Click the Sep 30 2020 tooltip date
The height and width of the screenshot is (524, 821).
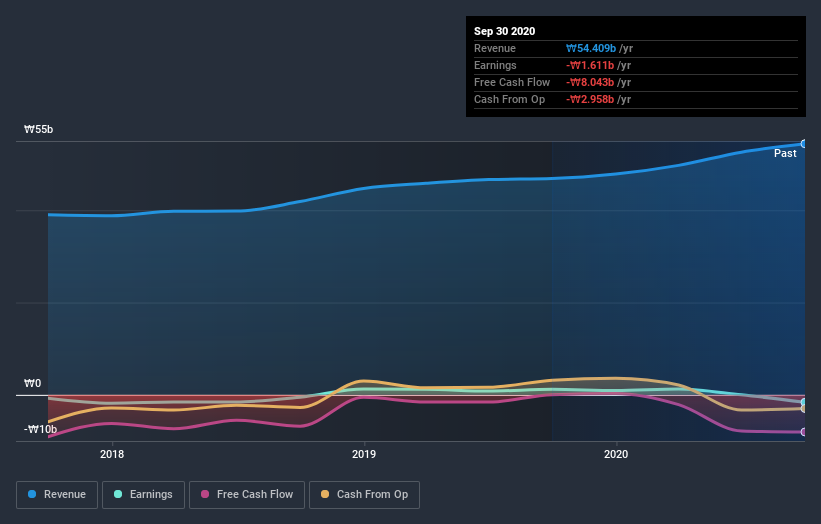[x=505, y=31]
